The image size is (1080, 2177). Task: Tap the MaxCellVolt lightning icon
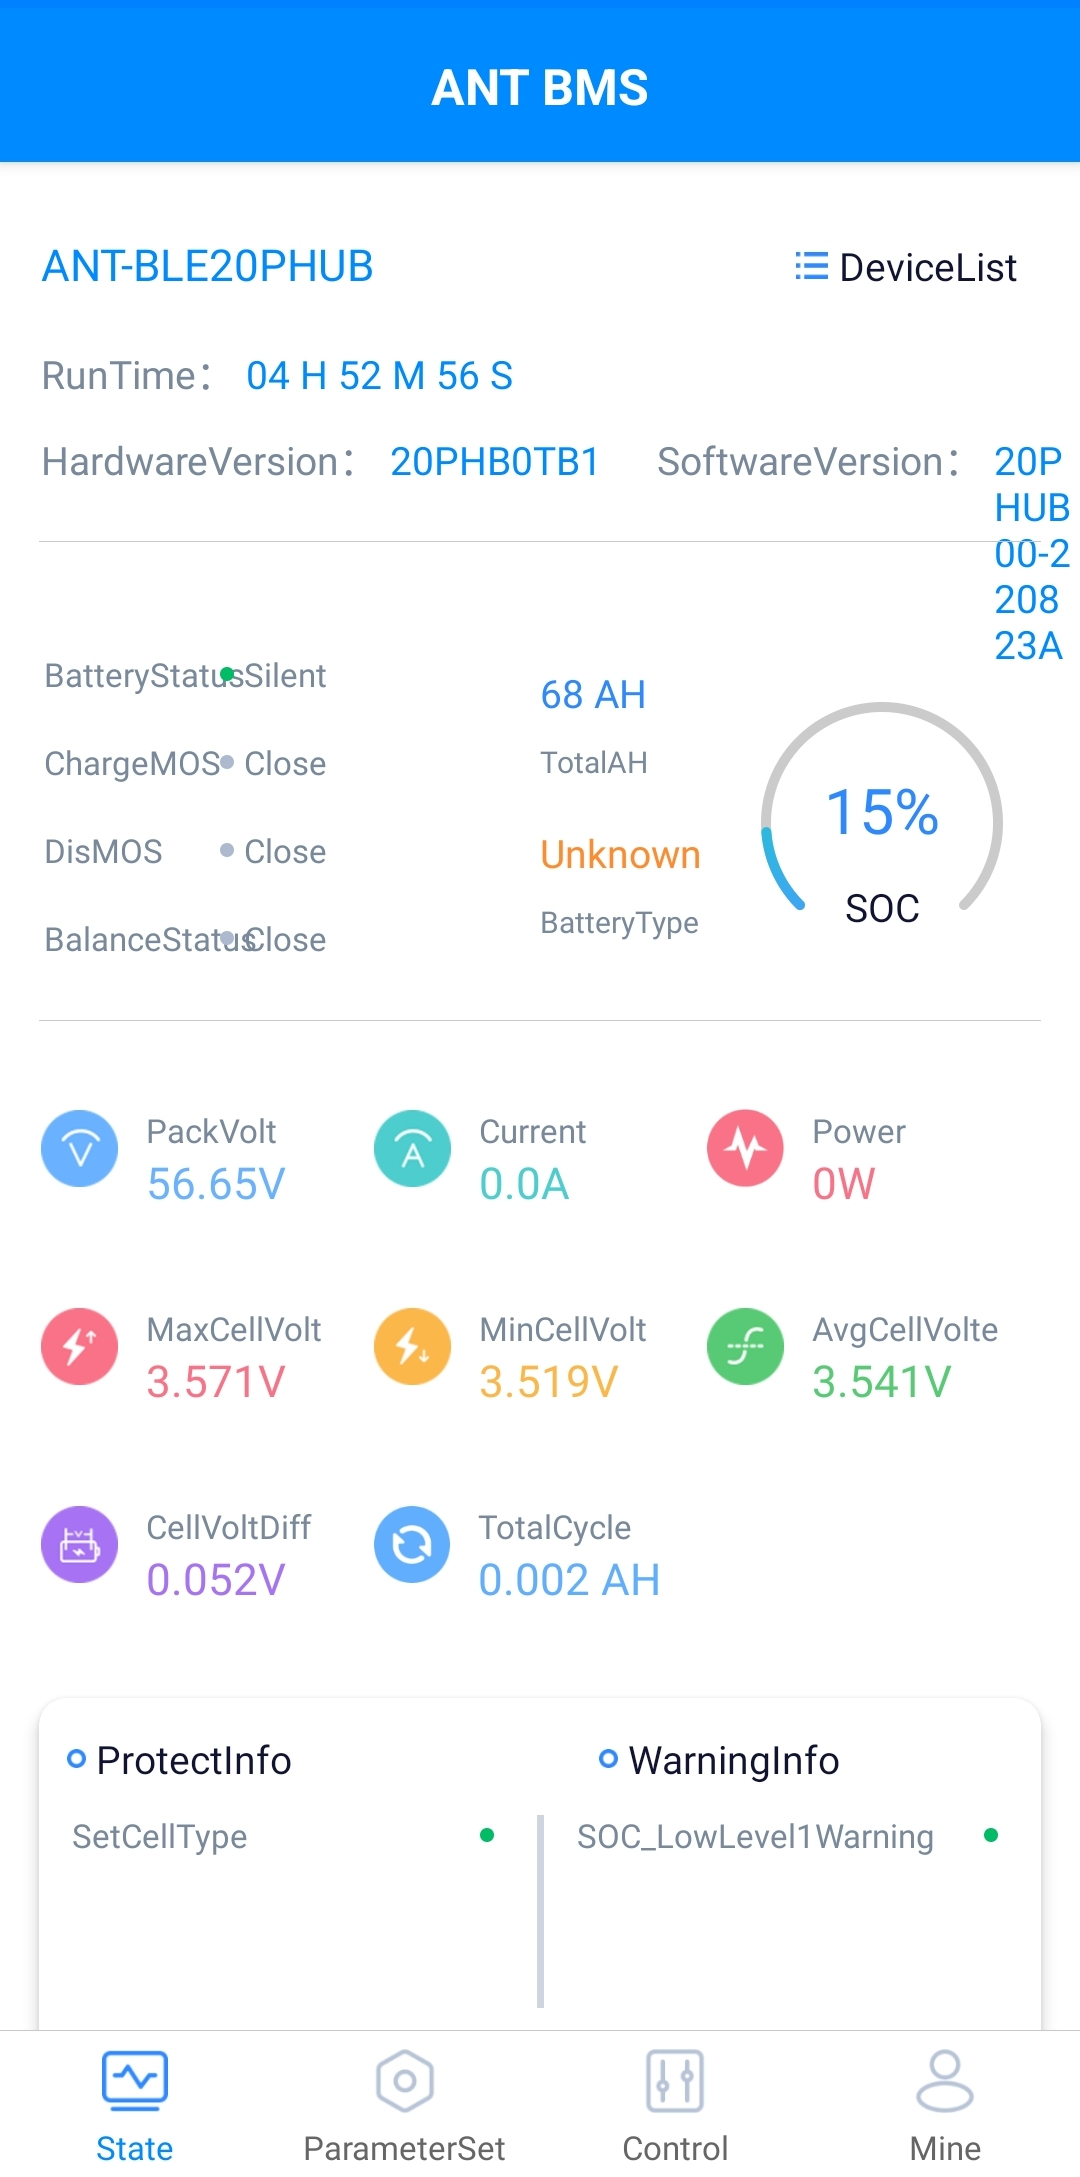point(79,1347)
